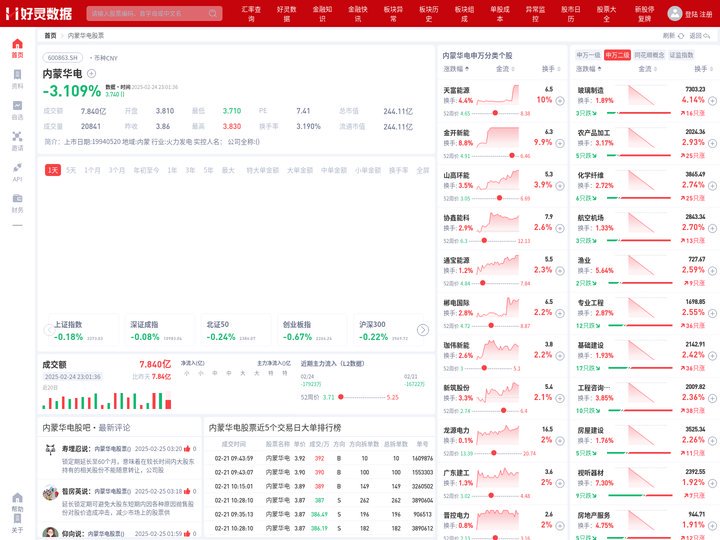Open the 关于 about icon in sidebar
Viewport: 720px width, 540px height.
tap(17, 518)
